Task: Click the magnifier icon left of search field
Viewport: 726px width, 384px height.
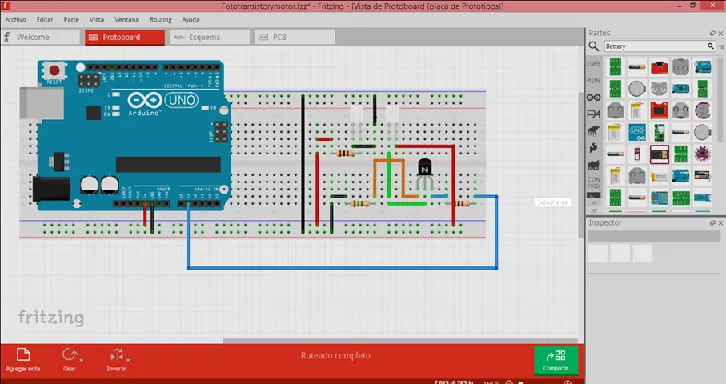Action: 594,46
